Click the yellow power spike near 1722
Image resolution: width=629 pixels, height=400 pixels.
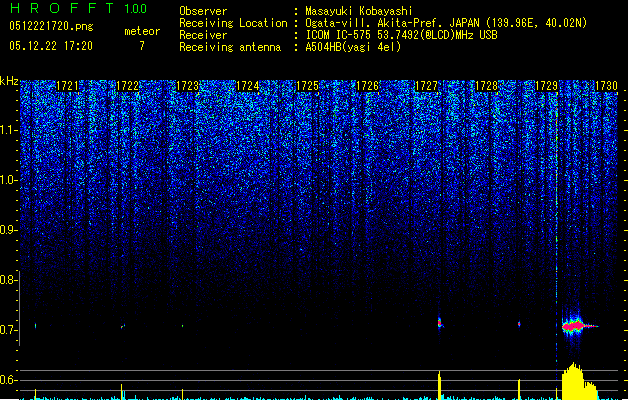pyautogui.click(x=122, y=392)
